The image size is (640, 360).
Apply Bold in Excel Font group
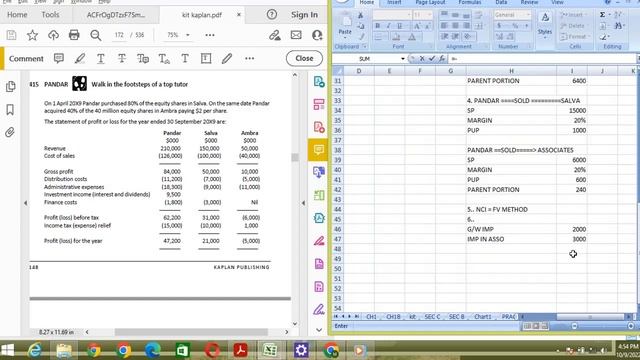tap(378, 26)
